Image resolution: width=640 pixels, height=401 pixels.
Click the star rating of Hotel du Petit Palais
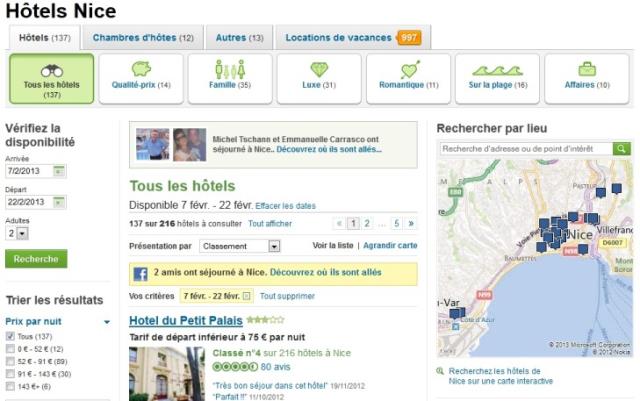265,320
